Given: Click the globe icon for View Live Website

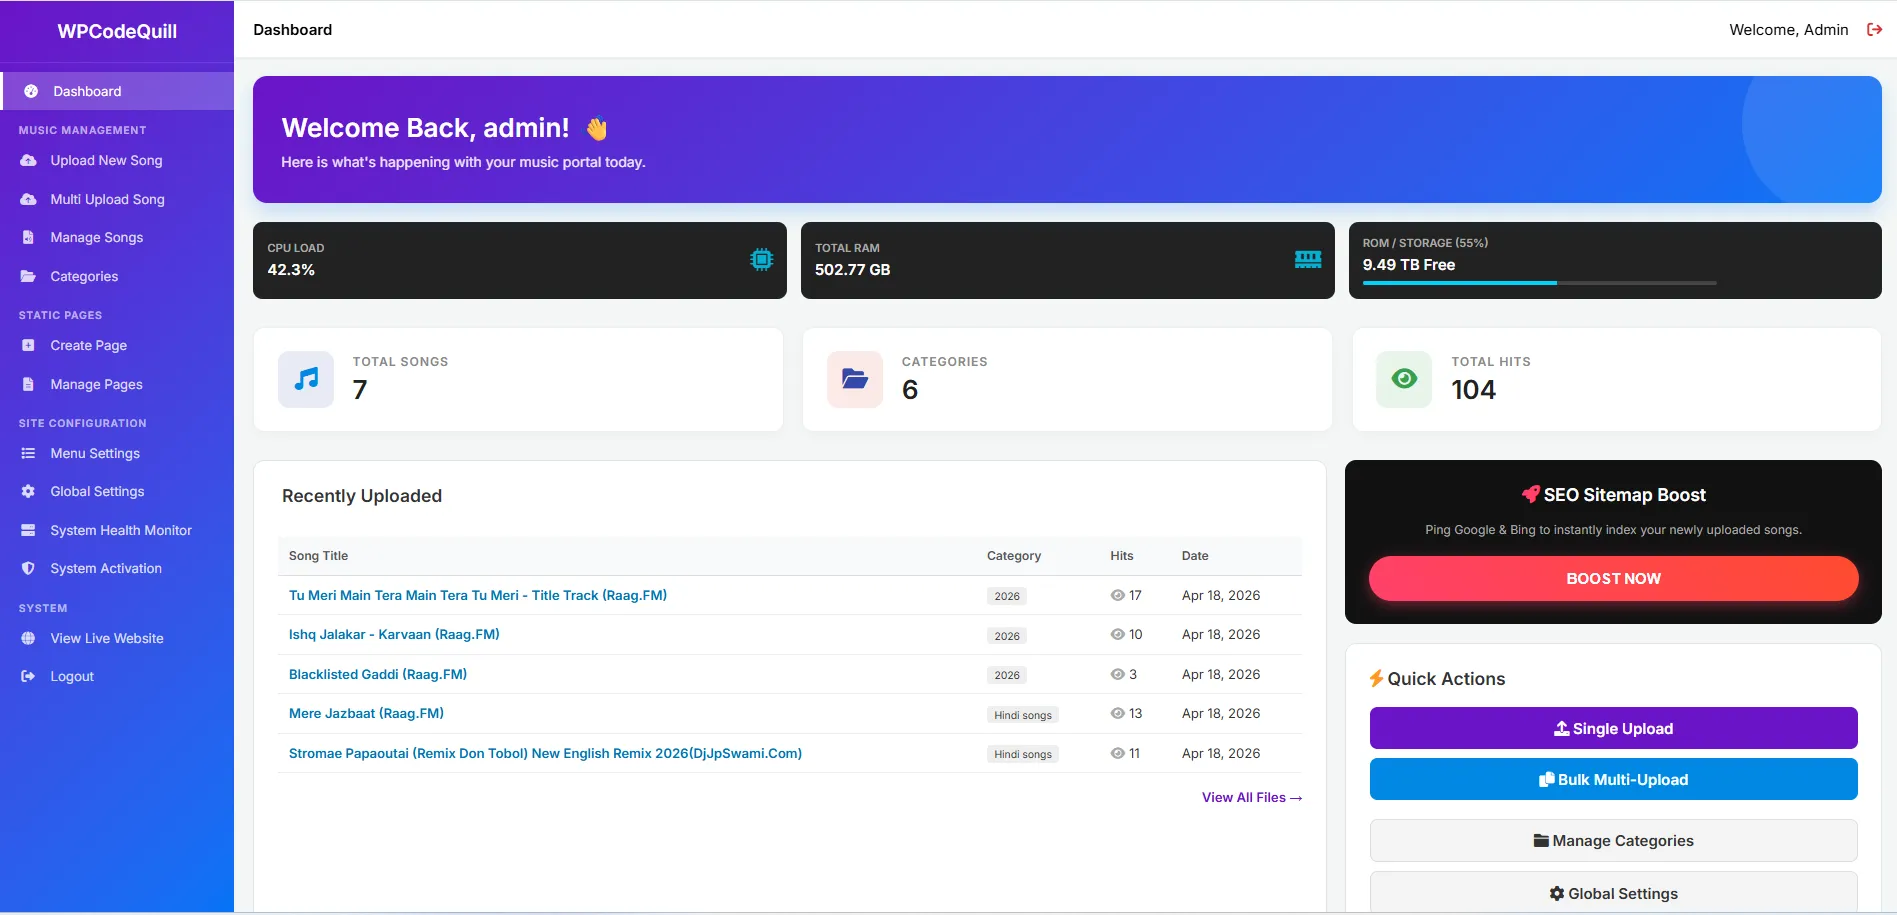Looking at the screenshot, I should click(28, 638).
